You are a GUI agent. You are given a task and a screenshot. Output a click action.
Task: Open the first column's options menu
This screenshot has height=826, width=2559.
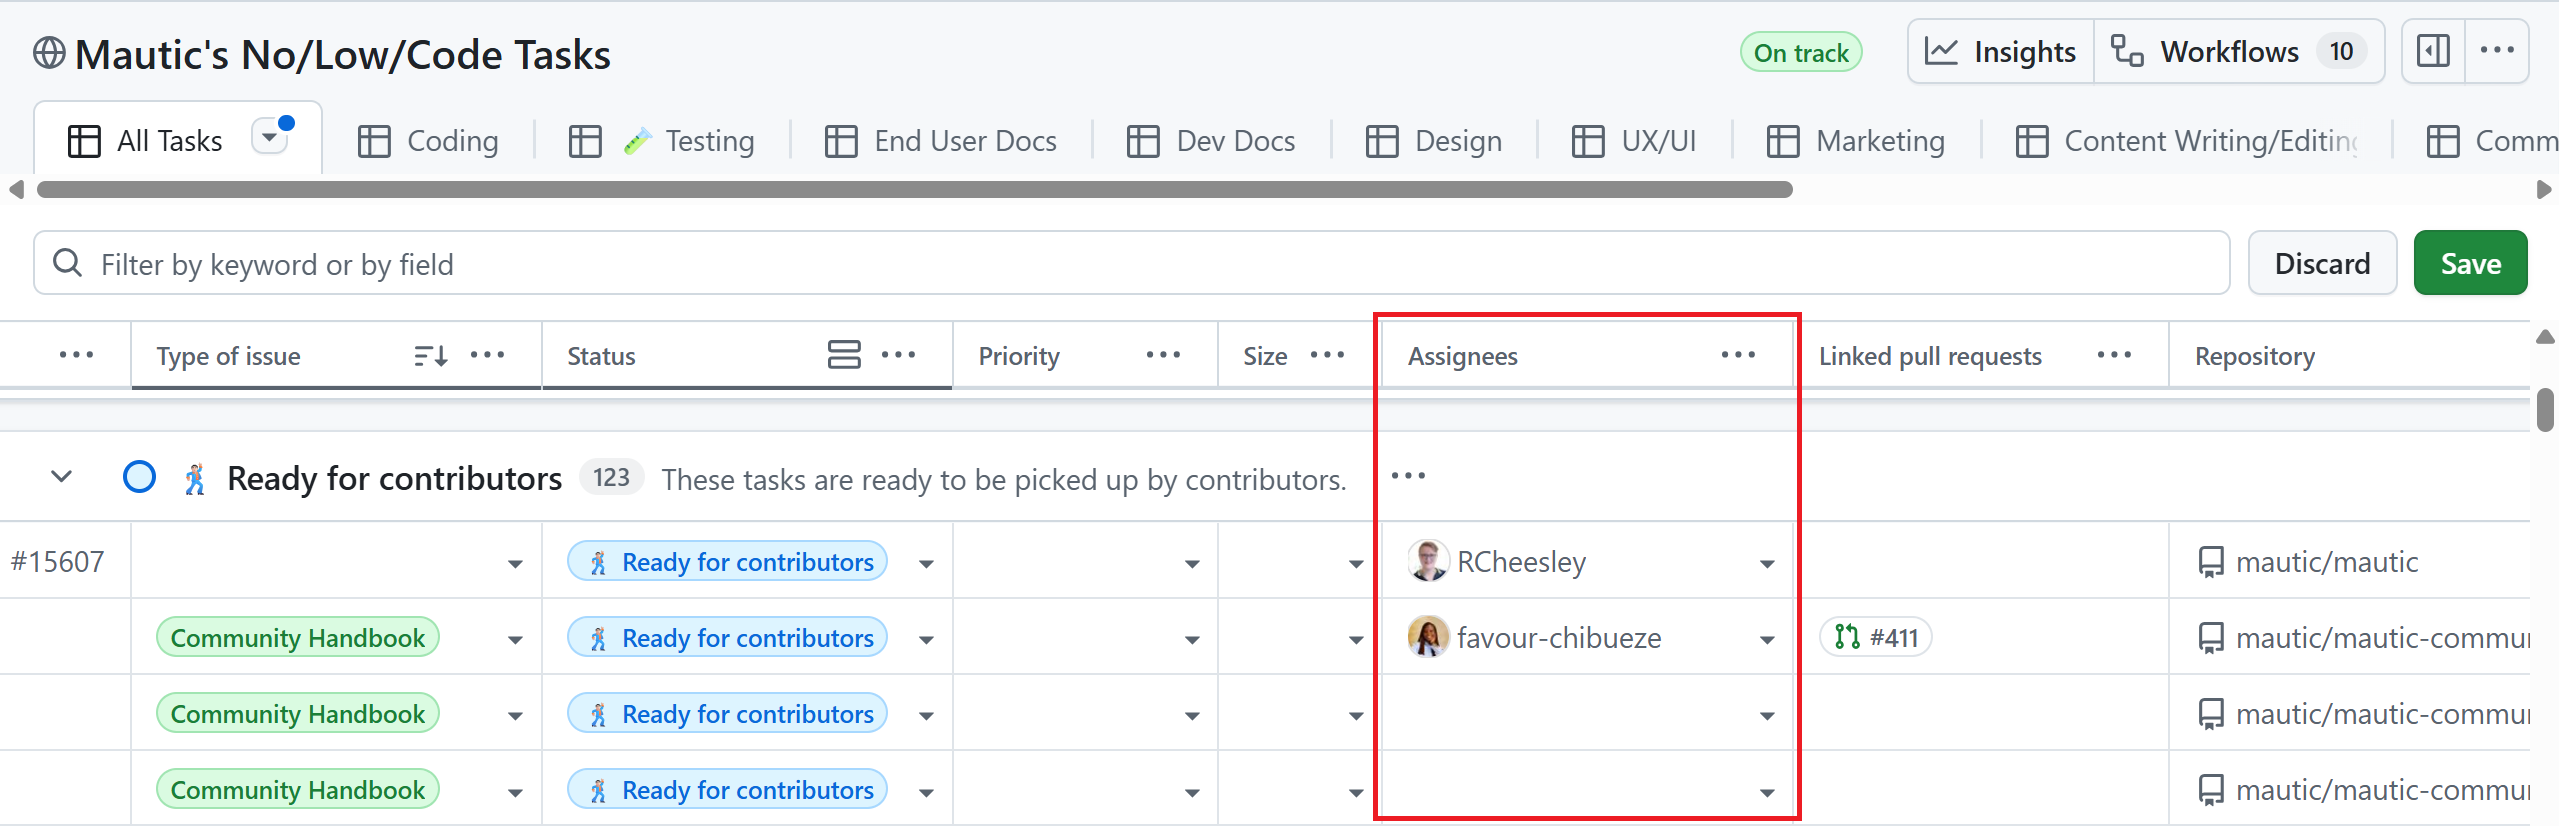pos(77,355)
